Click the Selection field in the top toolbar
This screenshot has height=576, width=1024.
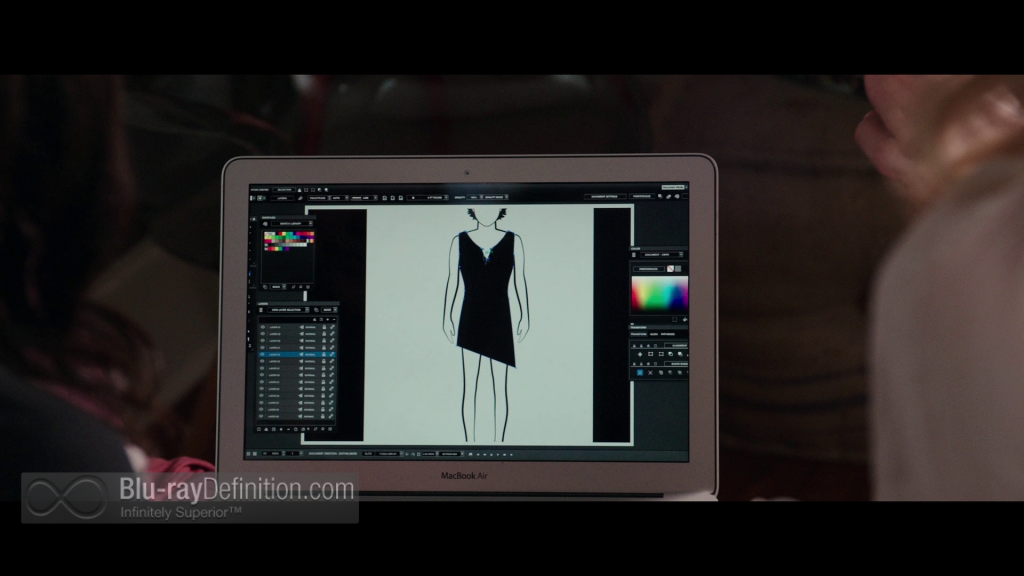point(284,190)
